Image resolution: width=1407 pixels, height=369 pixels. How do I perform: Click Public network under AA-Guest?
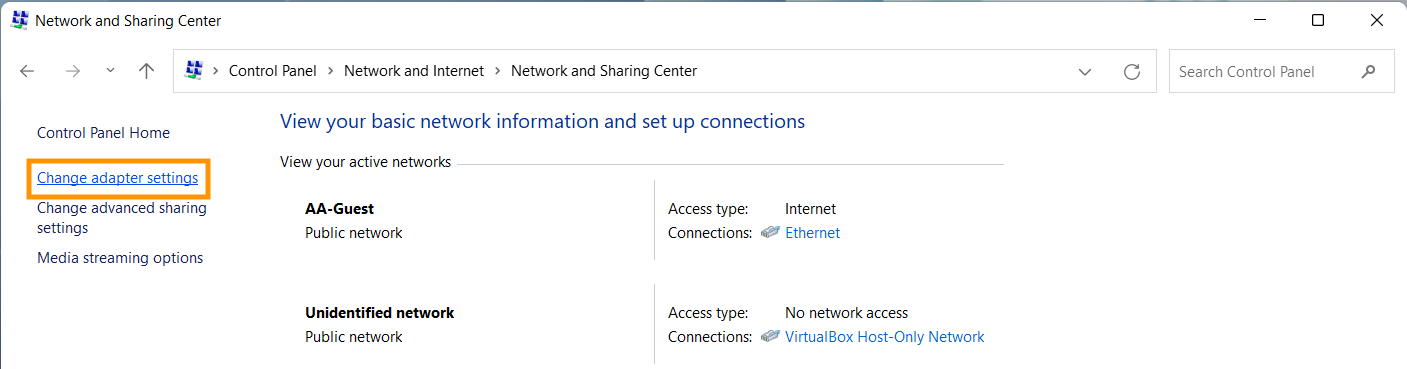coord(353,233)
